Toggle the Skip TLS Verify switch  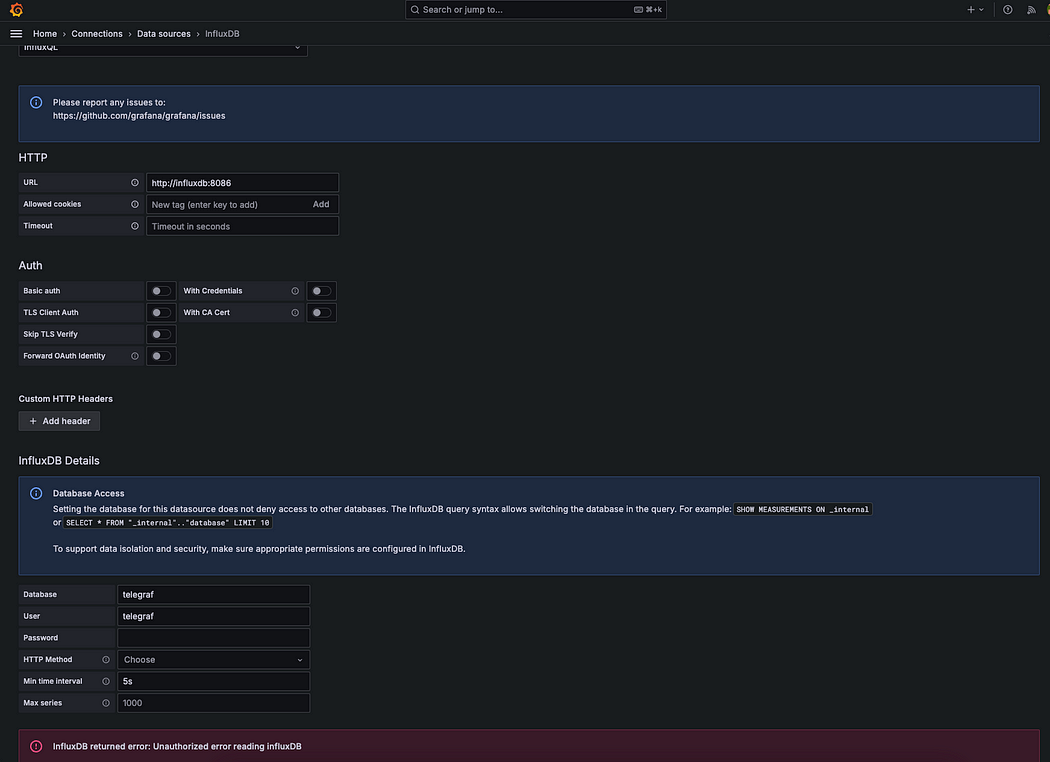161,334
